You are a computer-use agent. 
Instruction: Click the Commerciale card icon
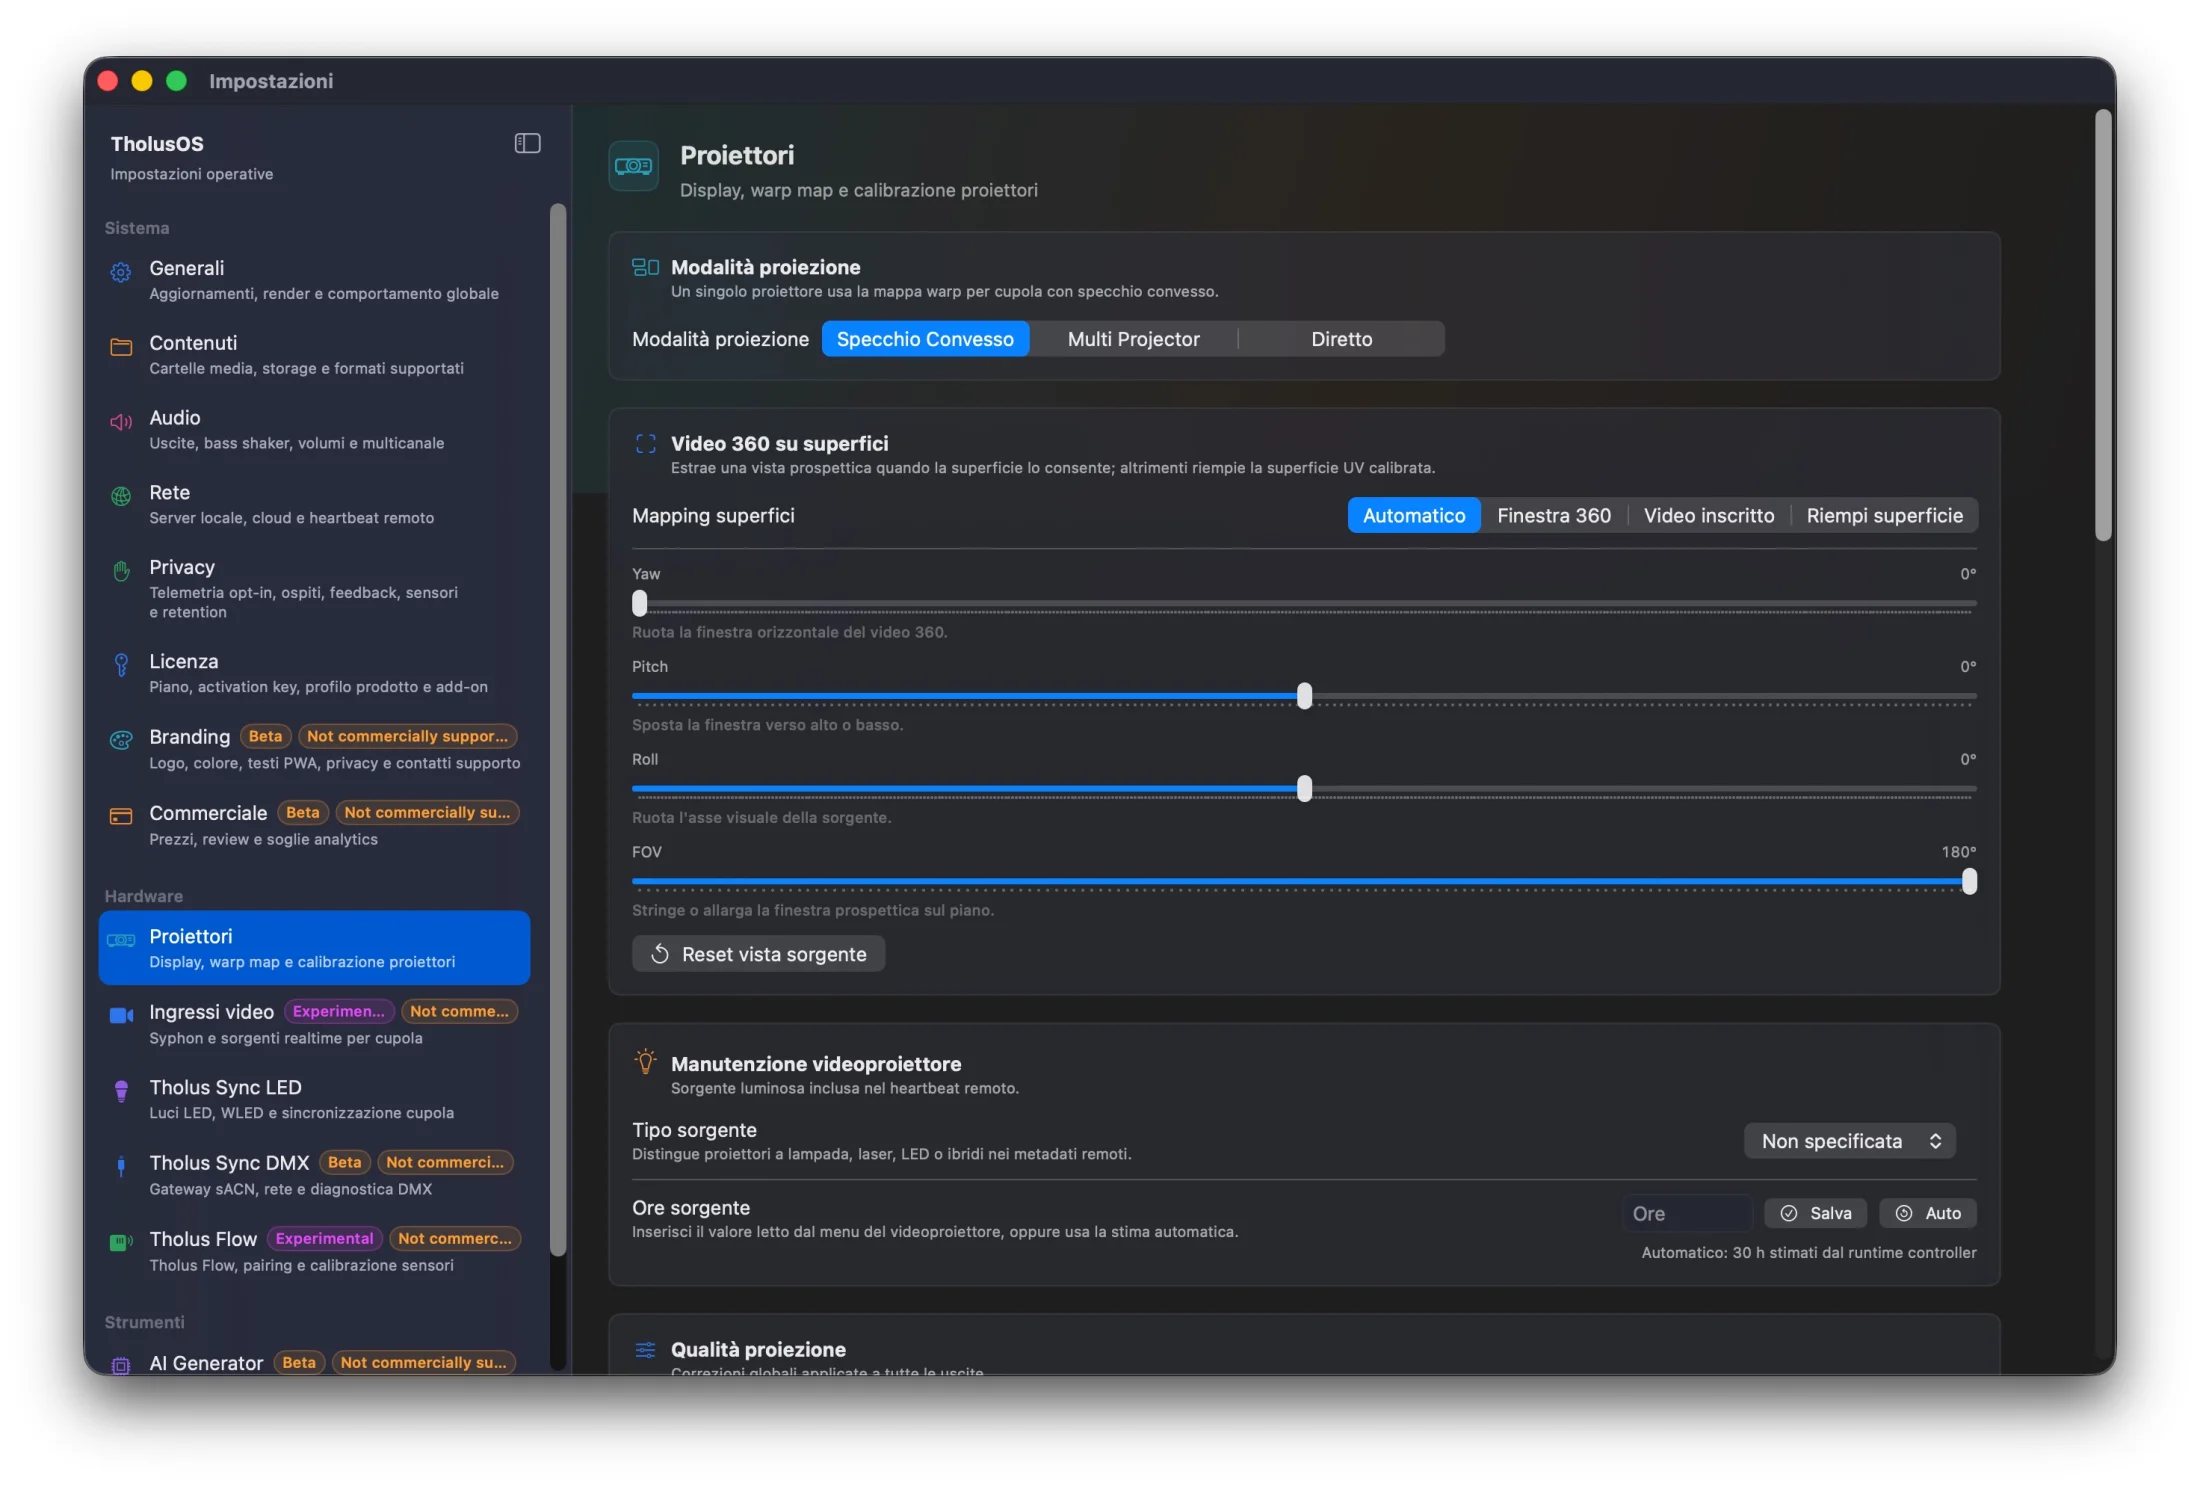[x=121, y=816]
